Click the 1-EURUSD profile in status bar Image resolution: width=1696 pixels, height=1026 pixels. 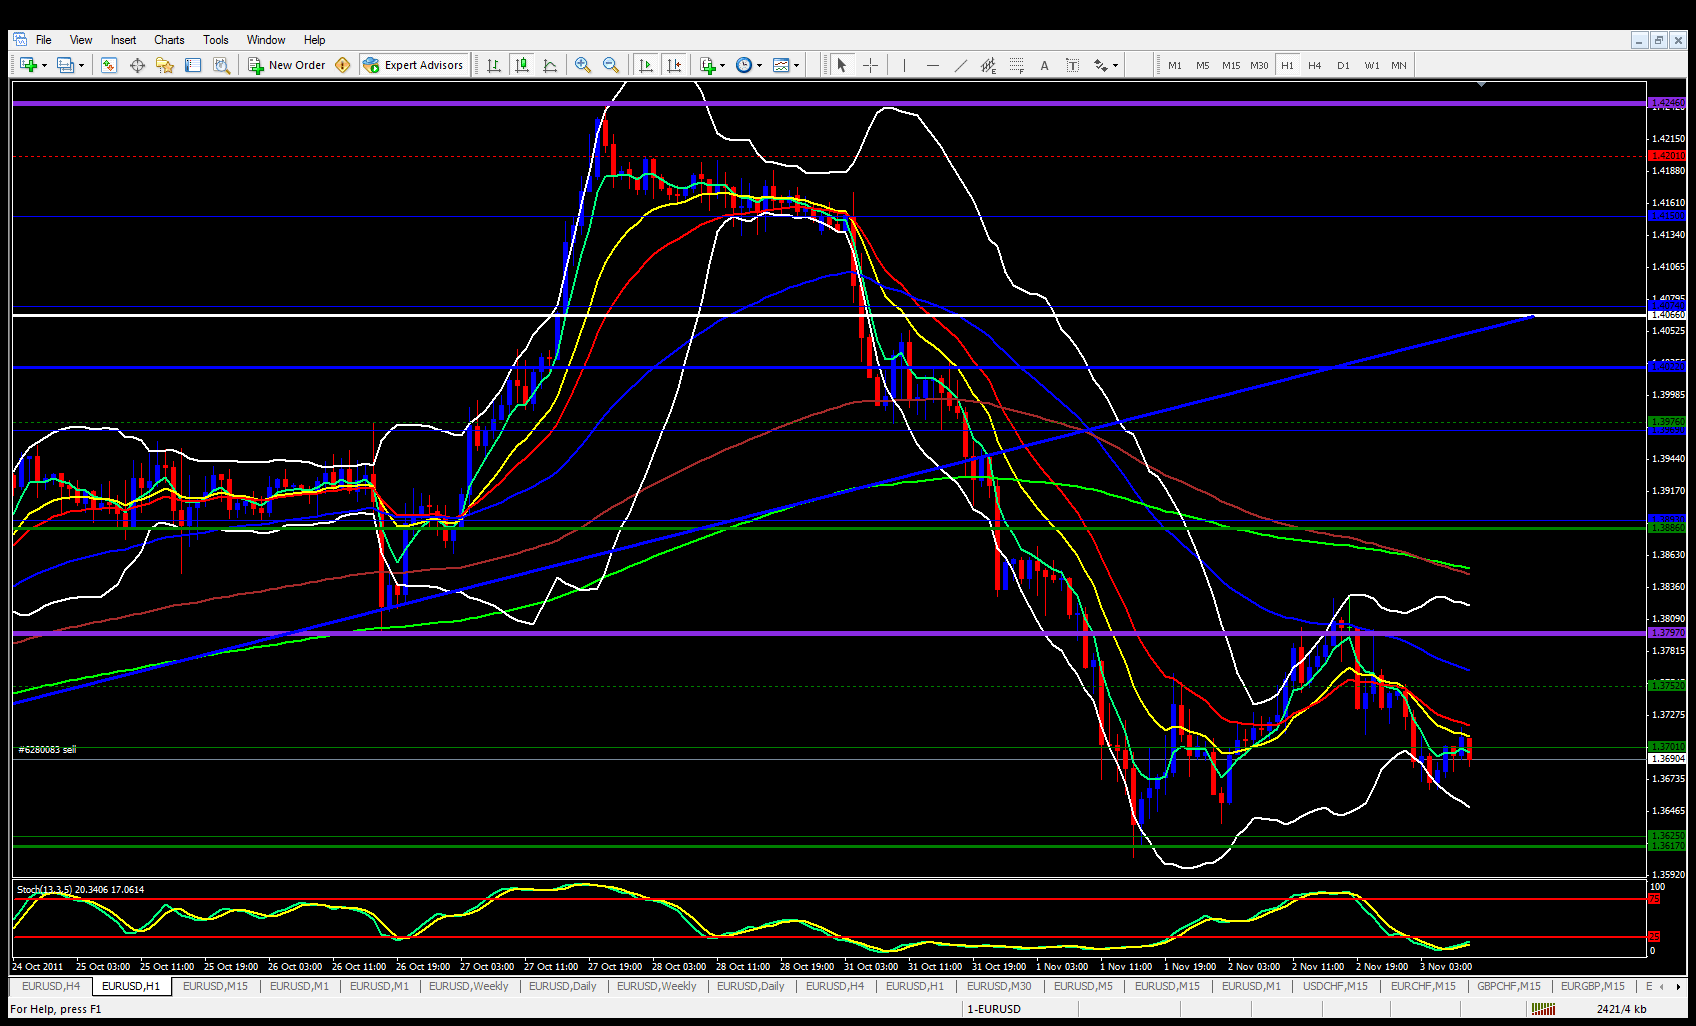pos(994,1009)
